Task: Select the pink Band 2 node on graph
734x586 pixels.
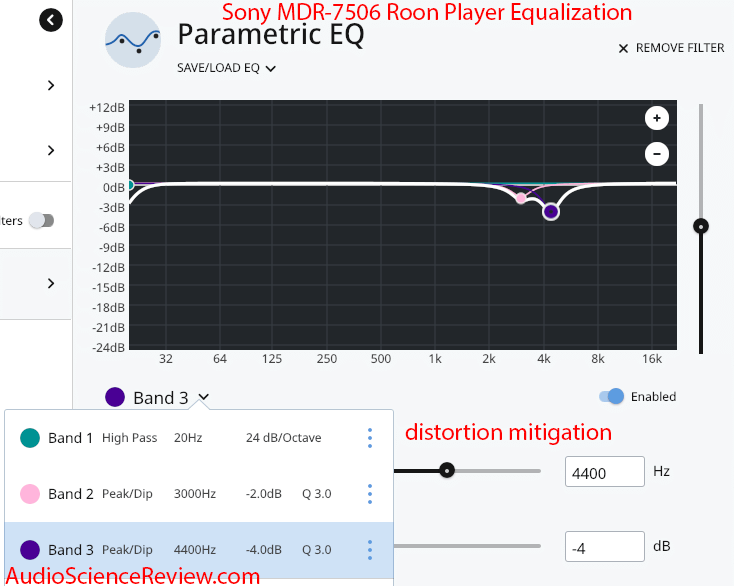Action: [x=521, y=198]
